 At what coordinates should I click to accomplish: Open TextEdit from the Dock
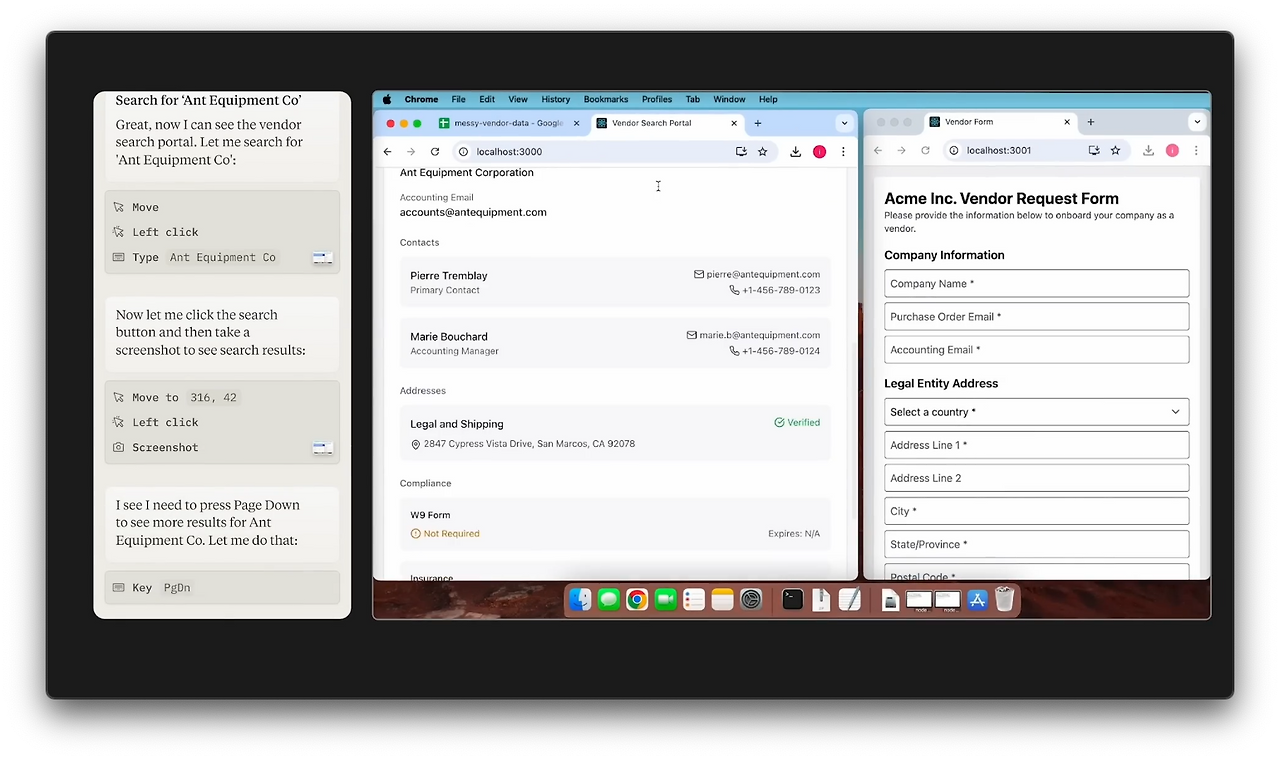pyautogui.click(x=849, y=600)
